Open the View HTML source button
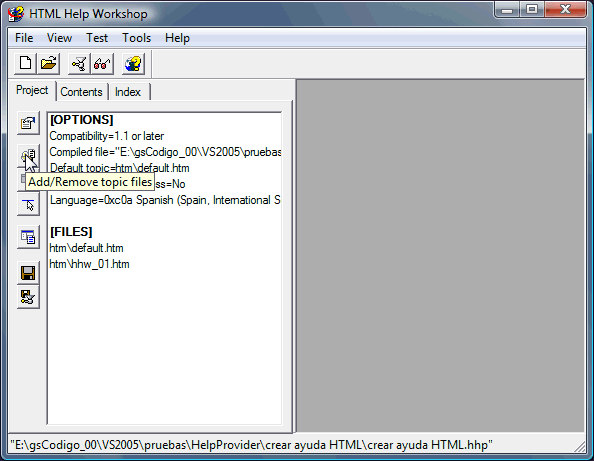The height and width of the screenshot is (461, 594). click(x=28, y=238)
